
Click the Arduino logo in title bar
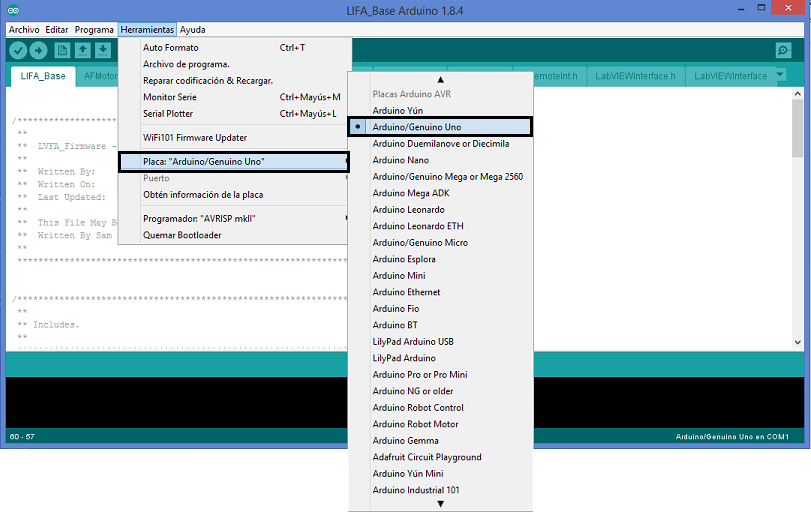pos(13,10)
